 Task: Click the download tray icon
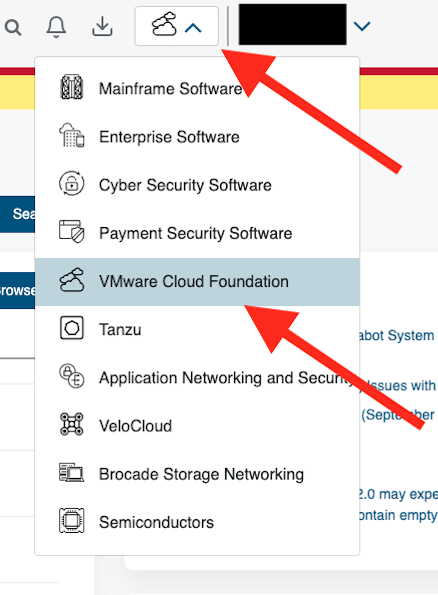coord(102,27)
